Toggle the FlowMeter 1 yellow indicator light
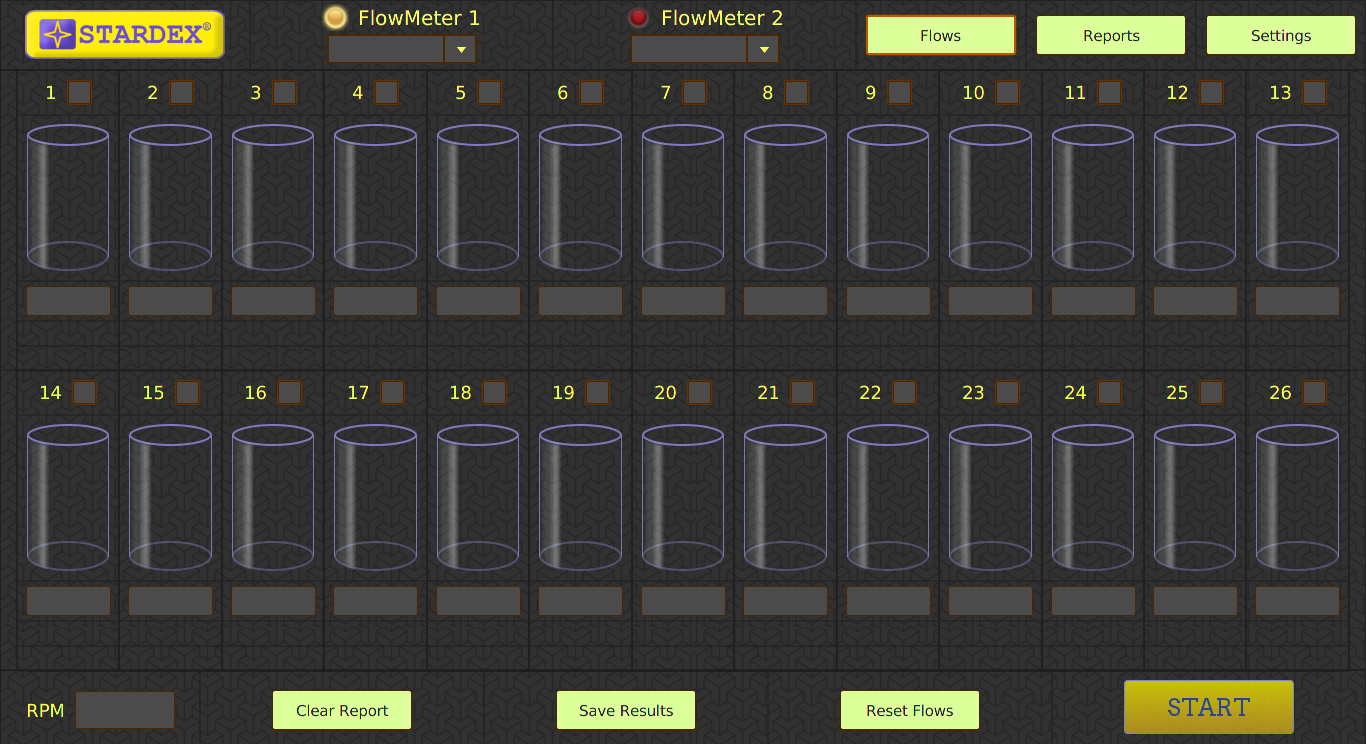This screenshot has height=744, width=1366. [x=335, y=17]
